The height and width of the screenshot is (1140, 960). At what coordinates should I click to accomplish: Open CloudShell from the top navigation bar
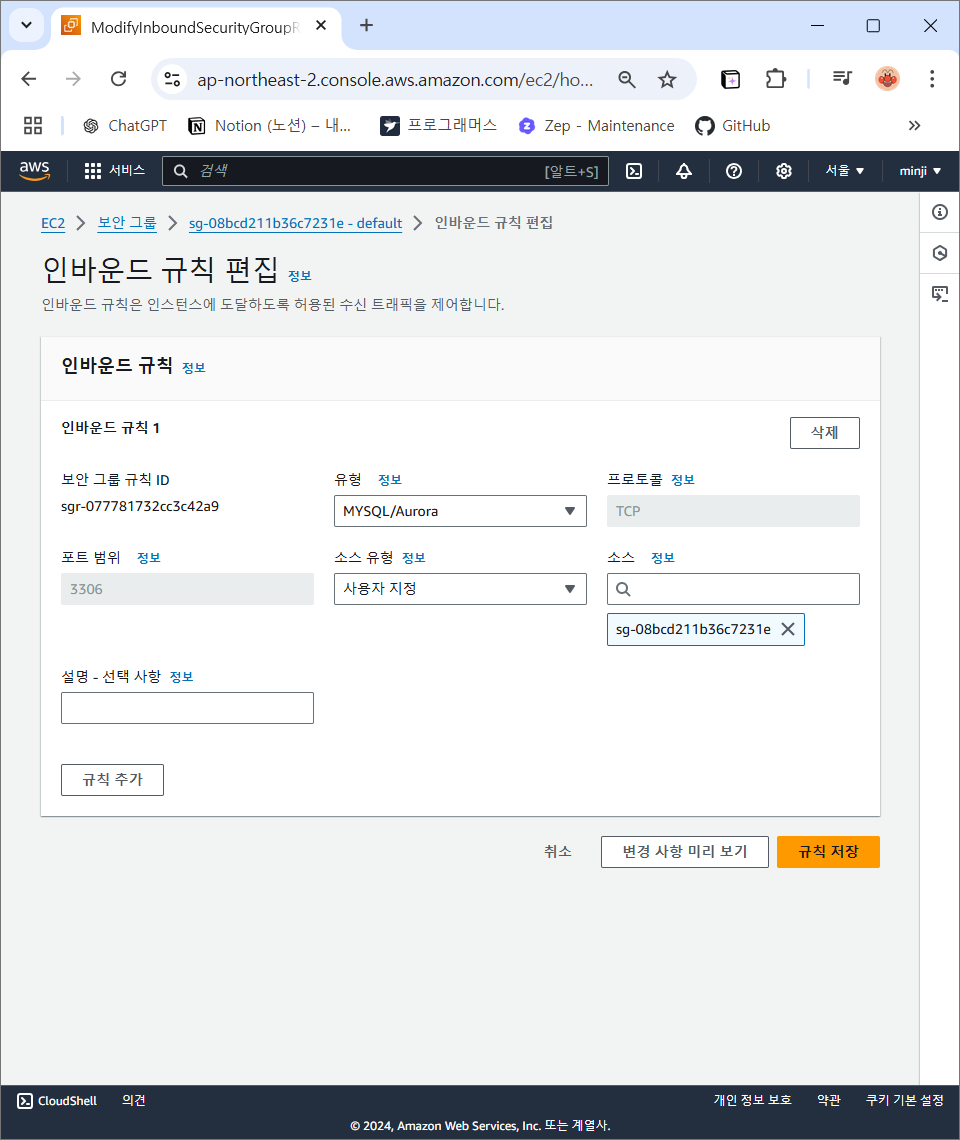(634, 171)
